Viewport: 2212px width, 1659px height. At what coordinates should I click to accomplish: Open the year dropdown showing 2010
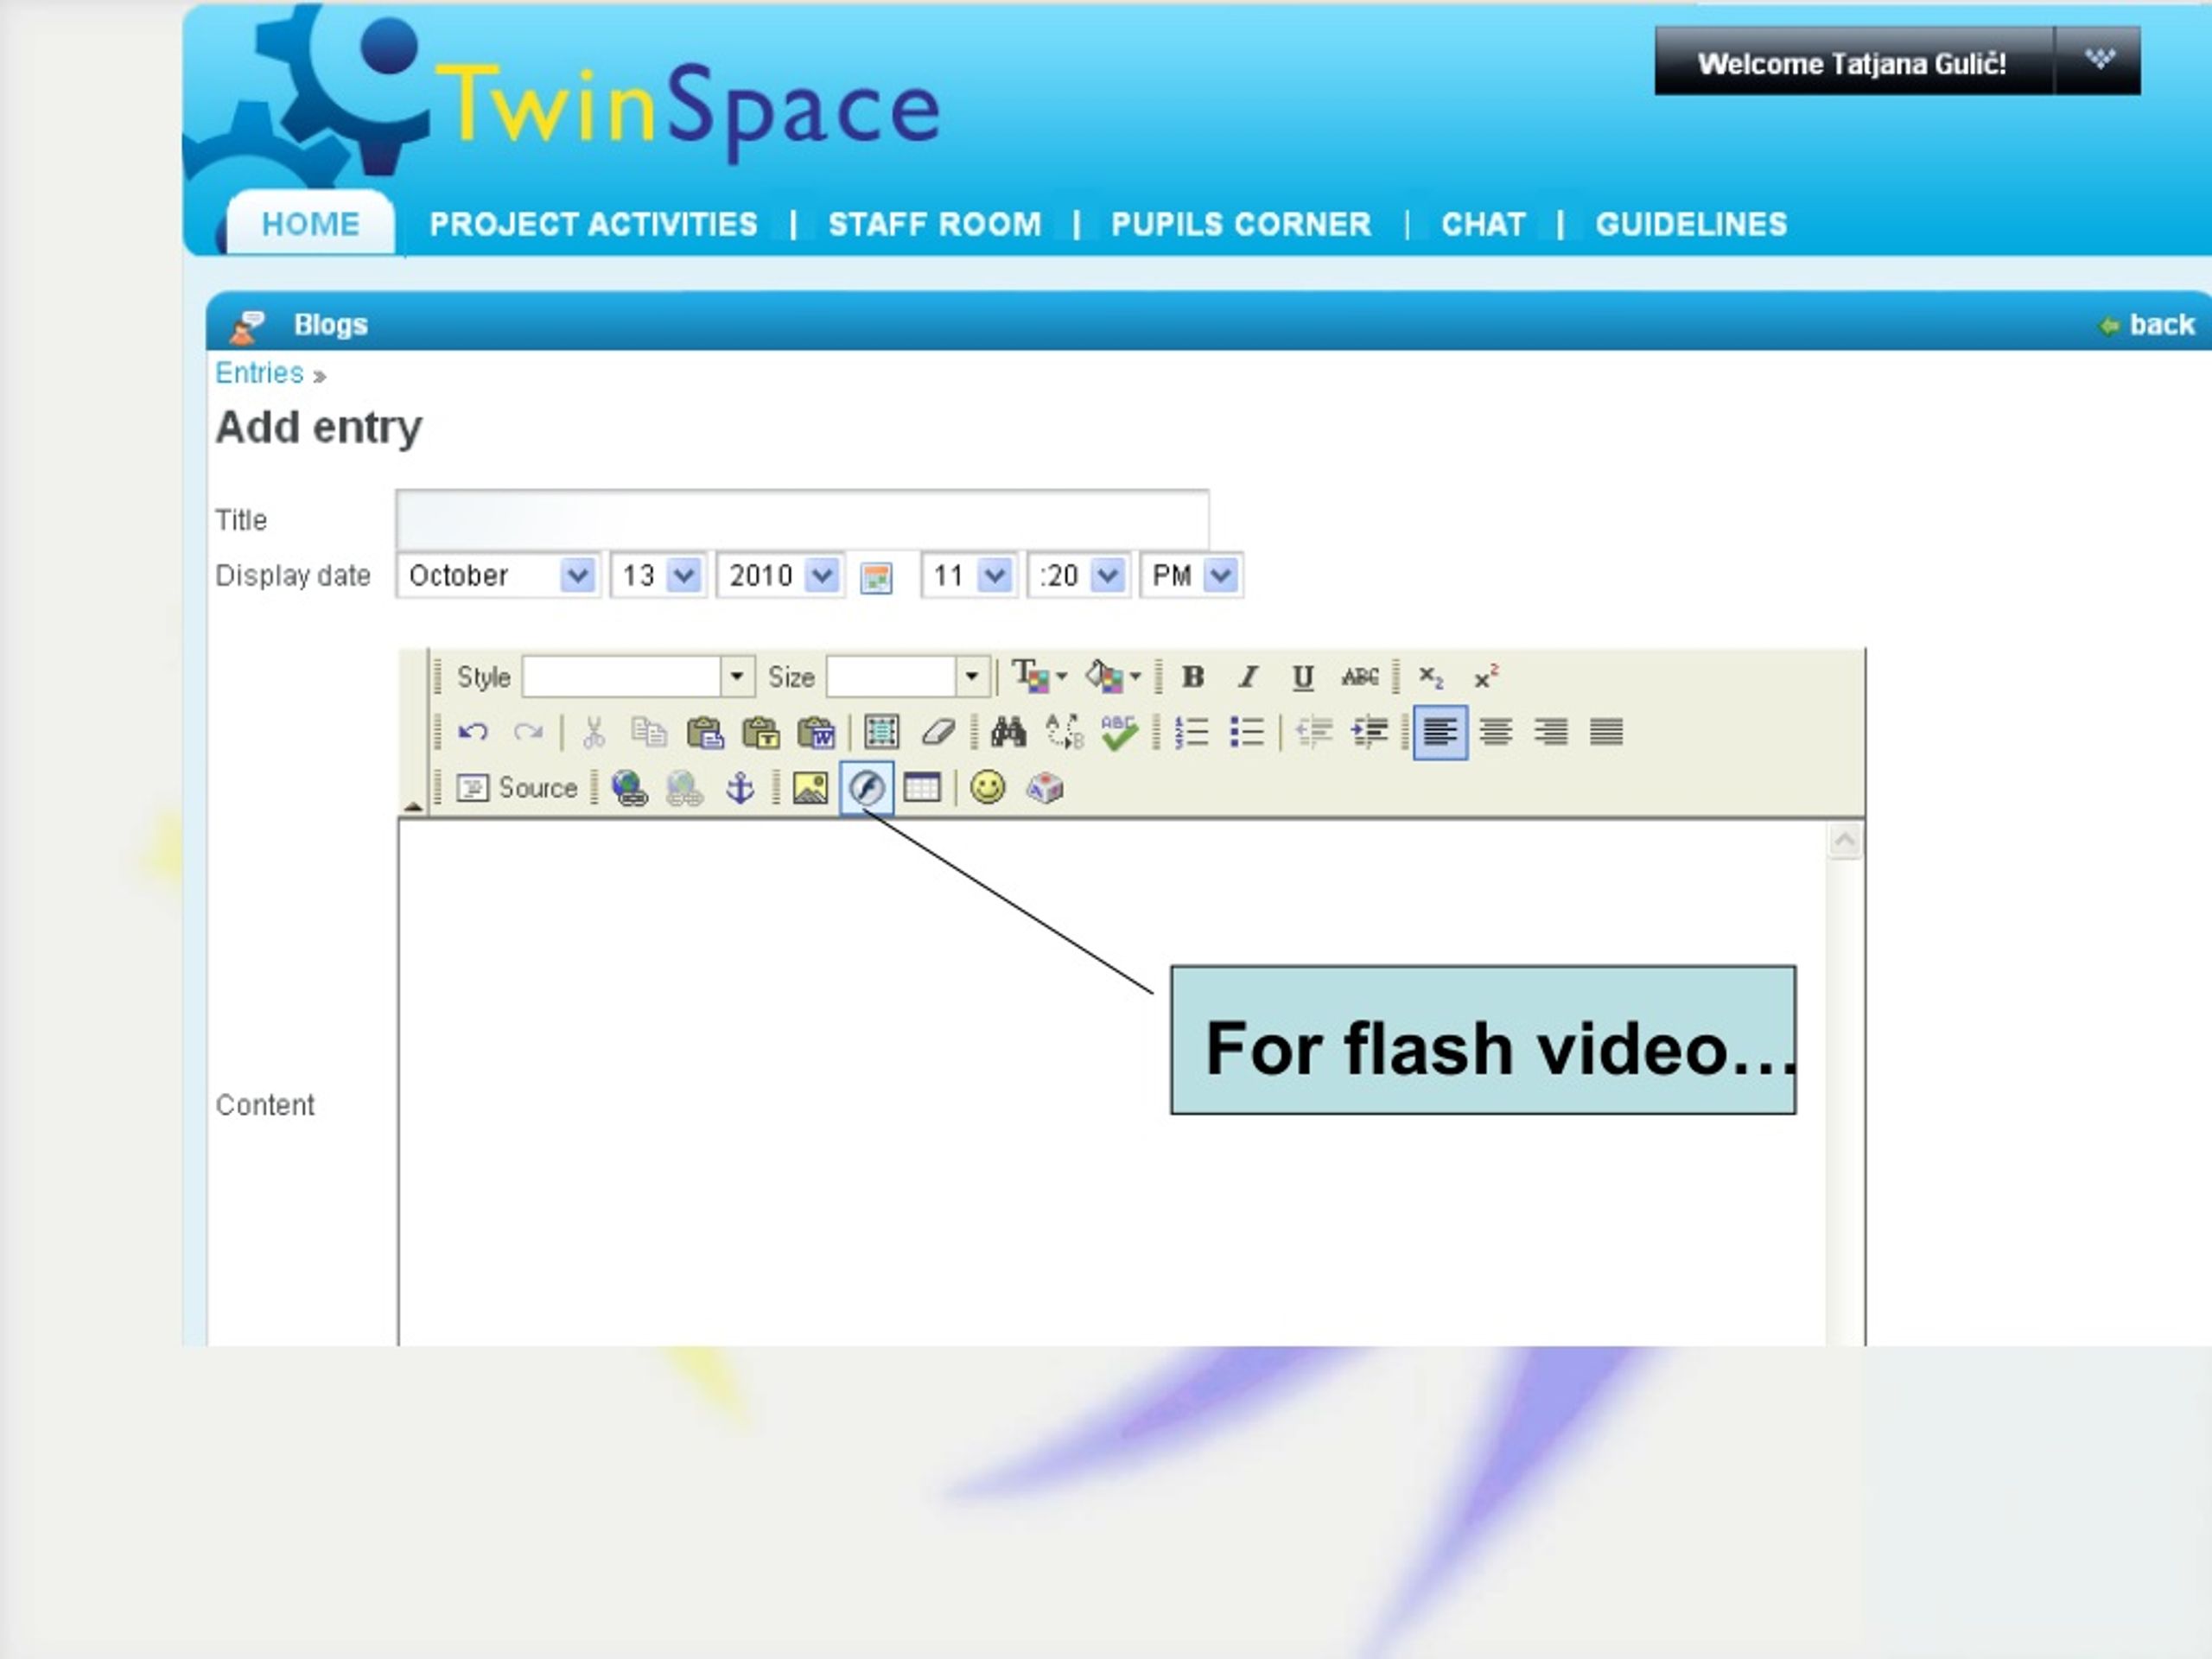point(781,576)
